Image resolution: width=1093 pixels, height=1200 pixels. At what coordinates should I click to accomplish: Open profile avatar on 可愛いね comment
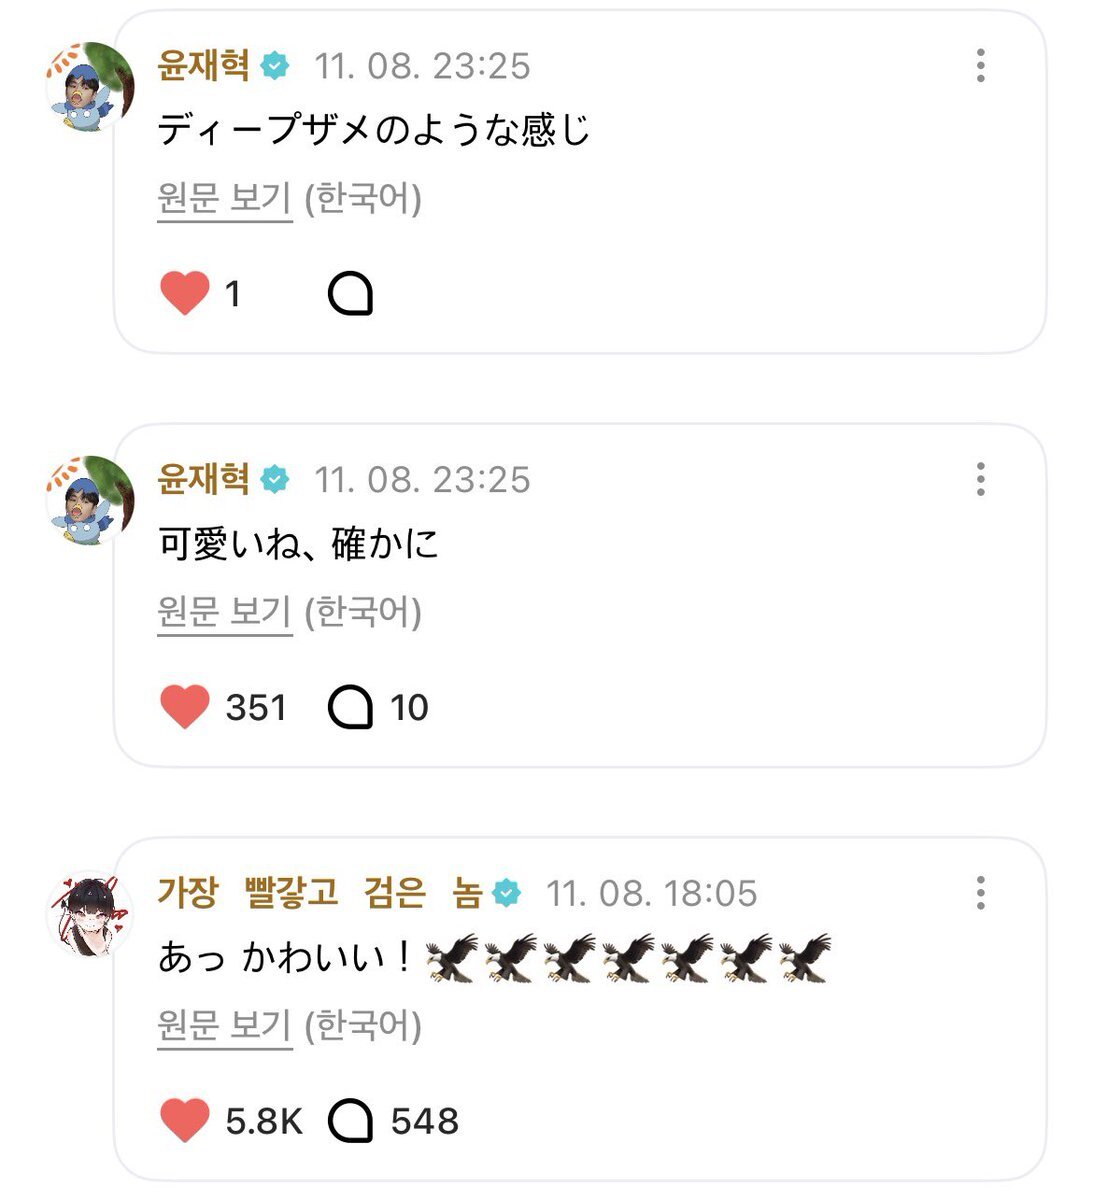coord(90,501)
